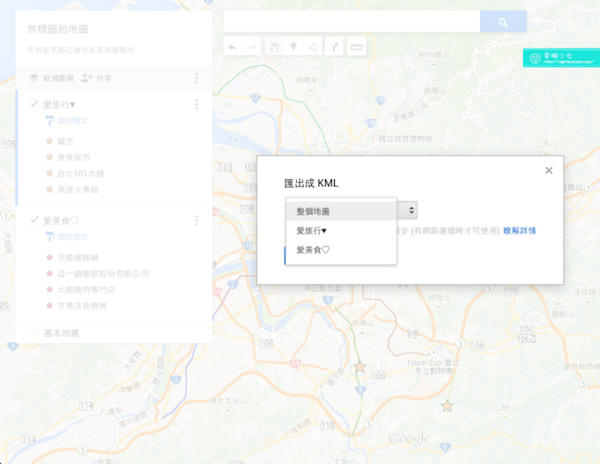The image size is (600, 464).
Task: Open the map options three-dot menu
Action: tap(196, 78)
